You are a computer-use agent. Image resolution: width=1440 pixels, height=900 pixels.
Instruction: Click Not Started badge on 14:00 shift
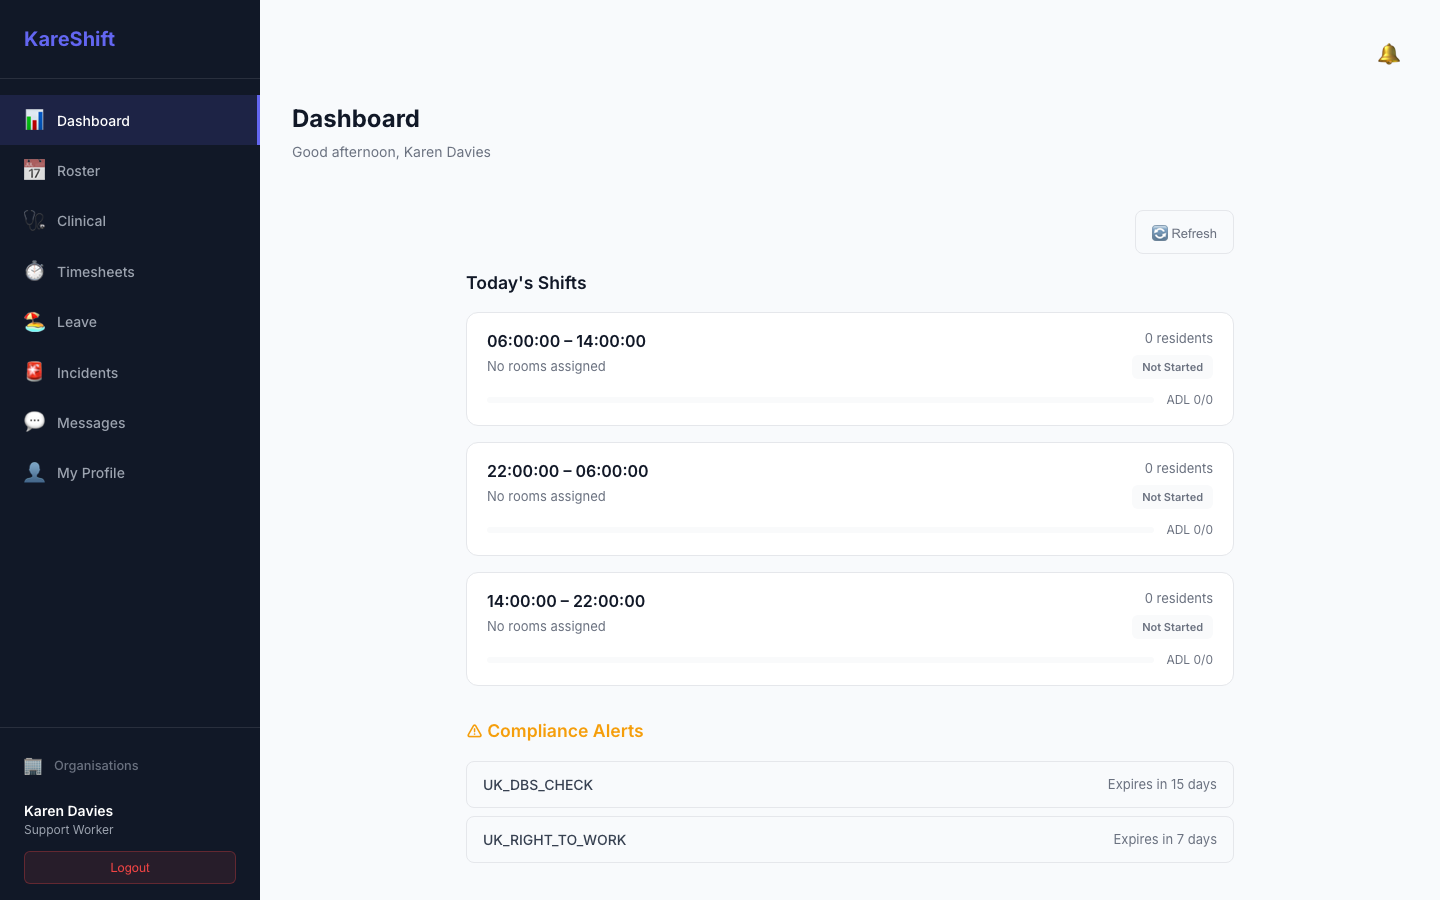1173,627
